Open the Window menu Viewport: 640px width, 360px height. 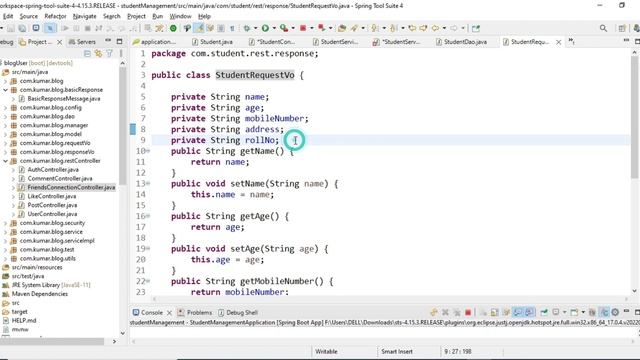point(180,16)
